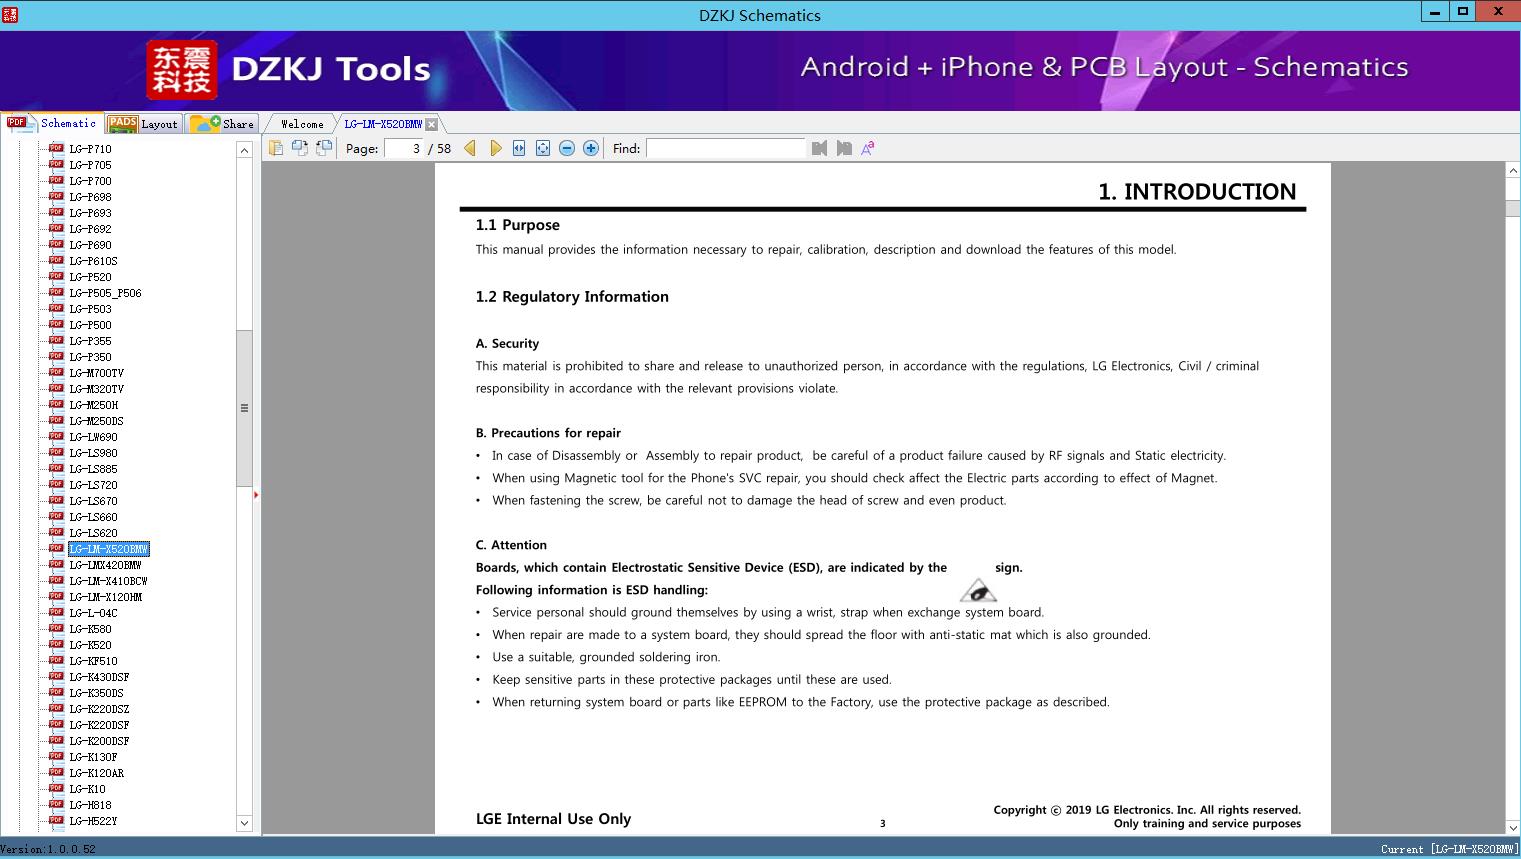Click the Find text input field
Viewport: 1521px width, 859px height.
click(726, 148)
